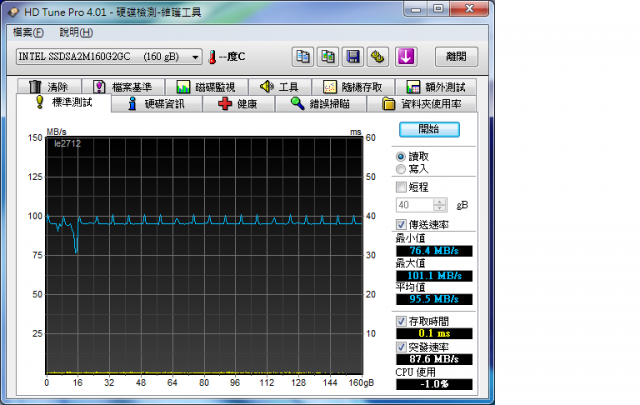Open the 檔案(F) menu
The image size is (640, 405).
[28, 32]
